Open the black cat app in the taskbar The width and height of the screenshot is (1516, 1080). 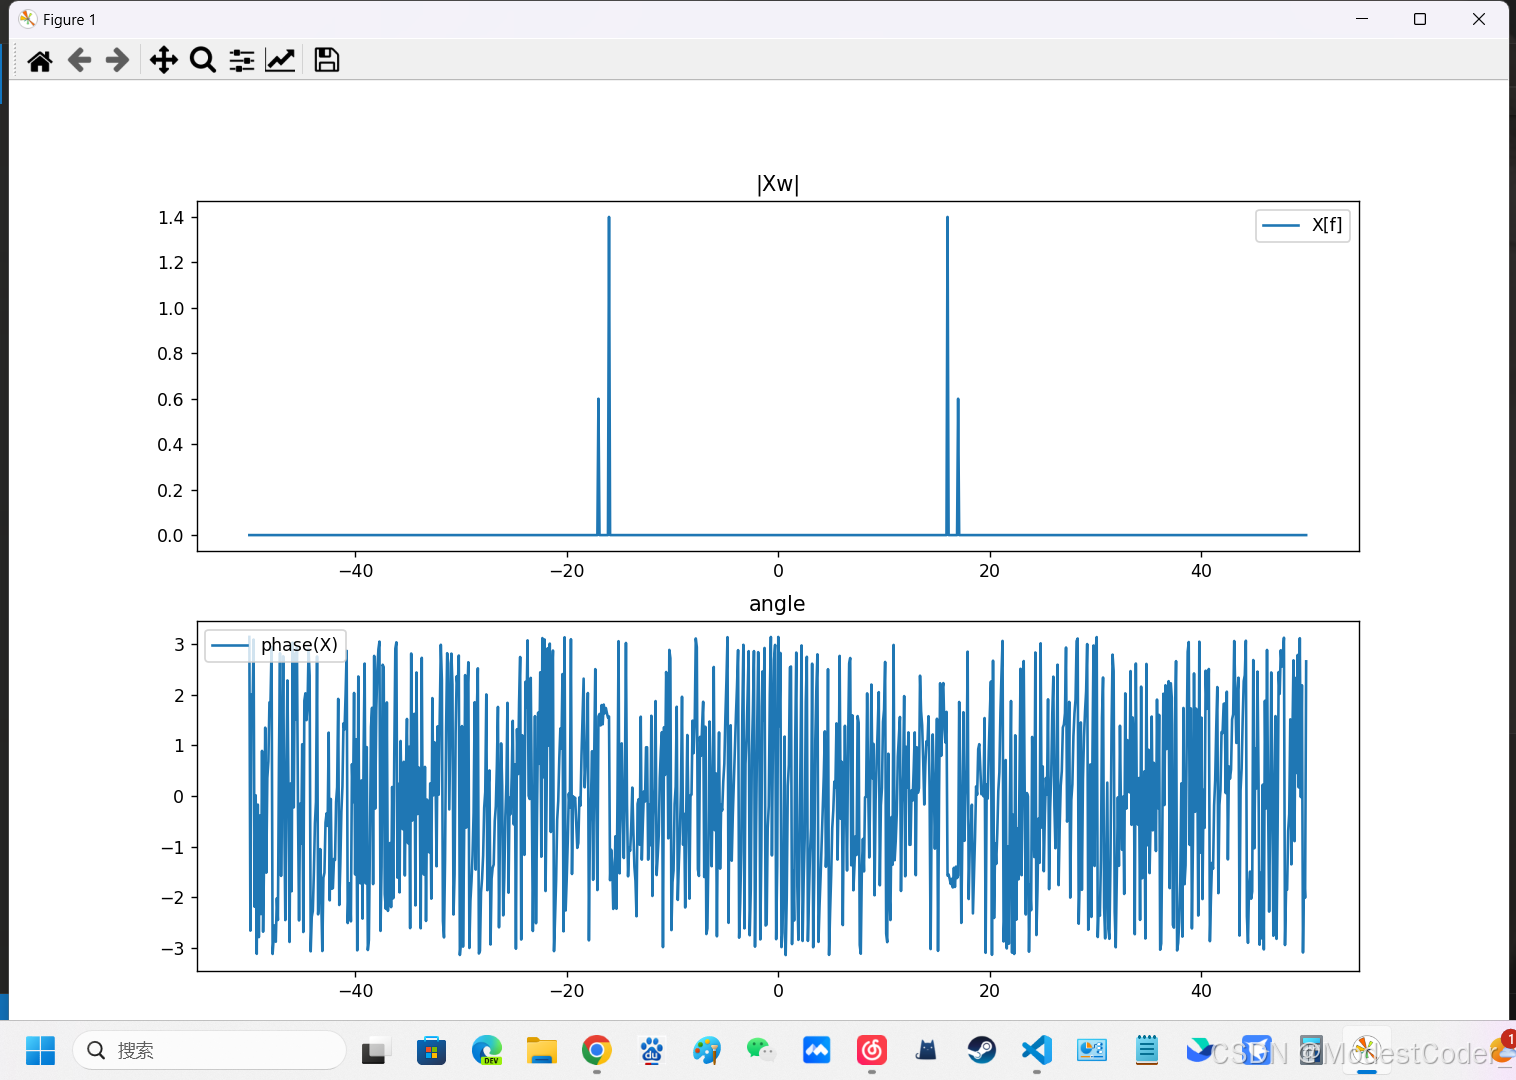pyautogui.click(x=927, y=1051)
